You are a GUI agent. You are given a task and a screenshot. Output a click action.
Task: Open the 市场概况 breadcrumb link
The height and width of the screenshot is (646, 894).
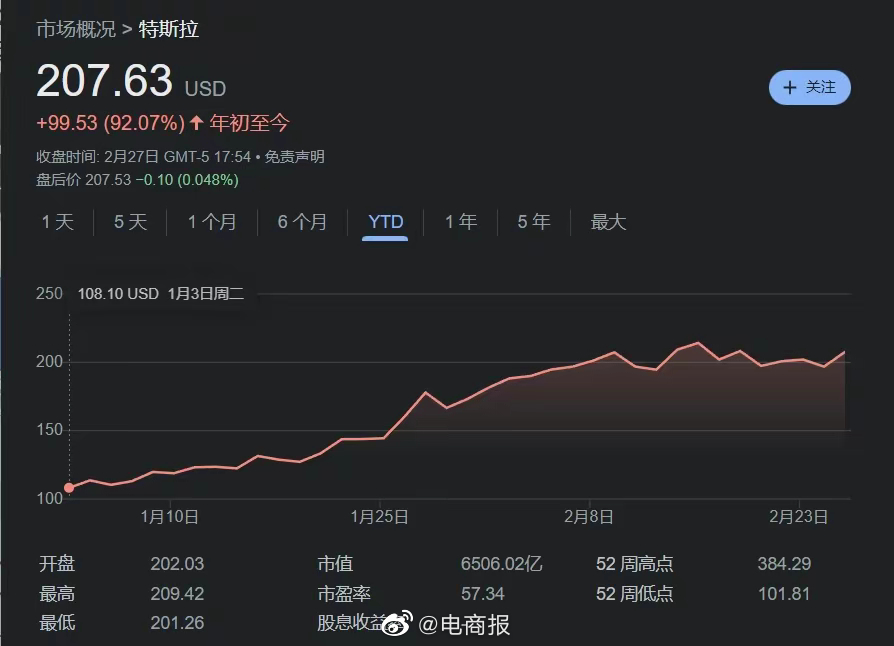(x=76, y=29)
